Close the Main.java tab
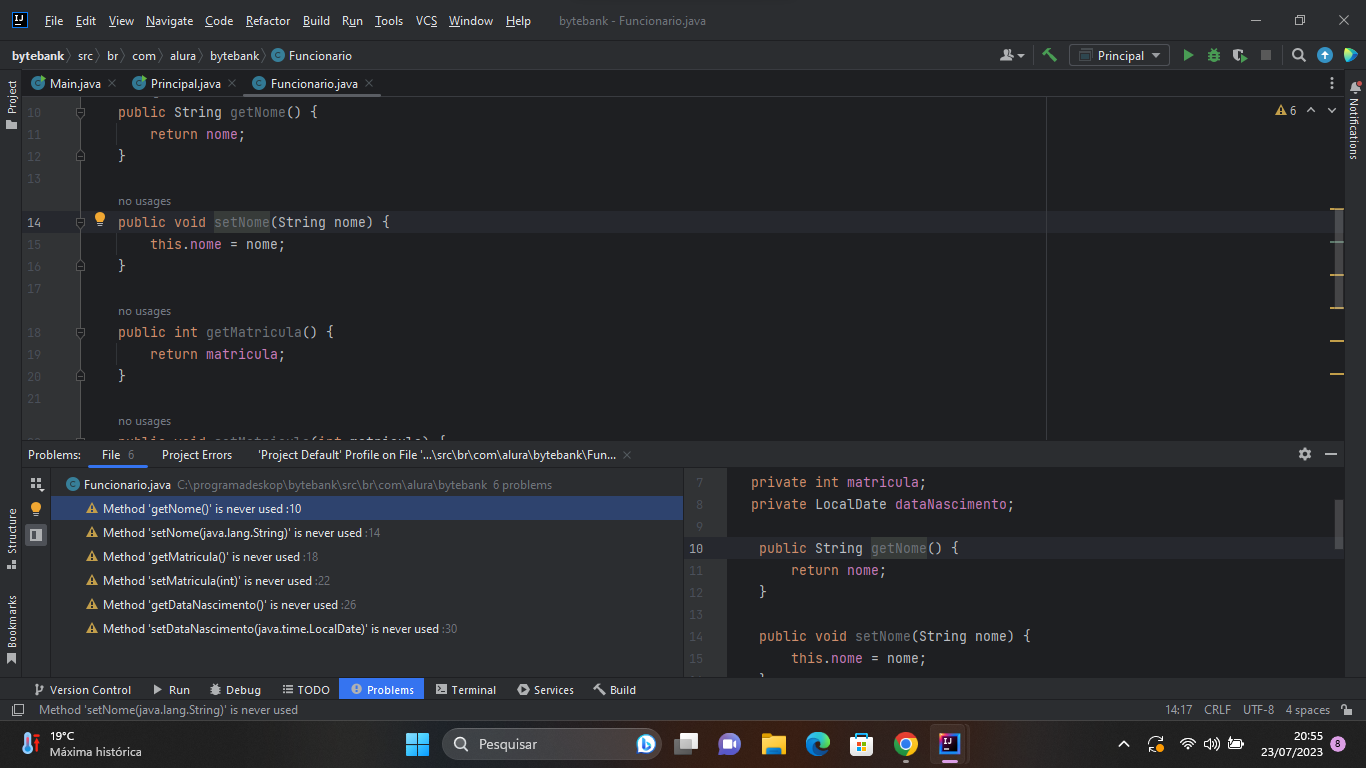Image resolution: width=1366 pixels, height=768 pixels. coord(112,83)
